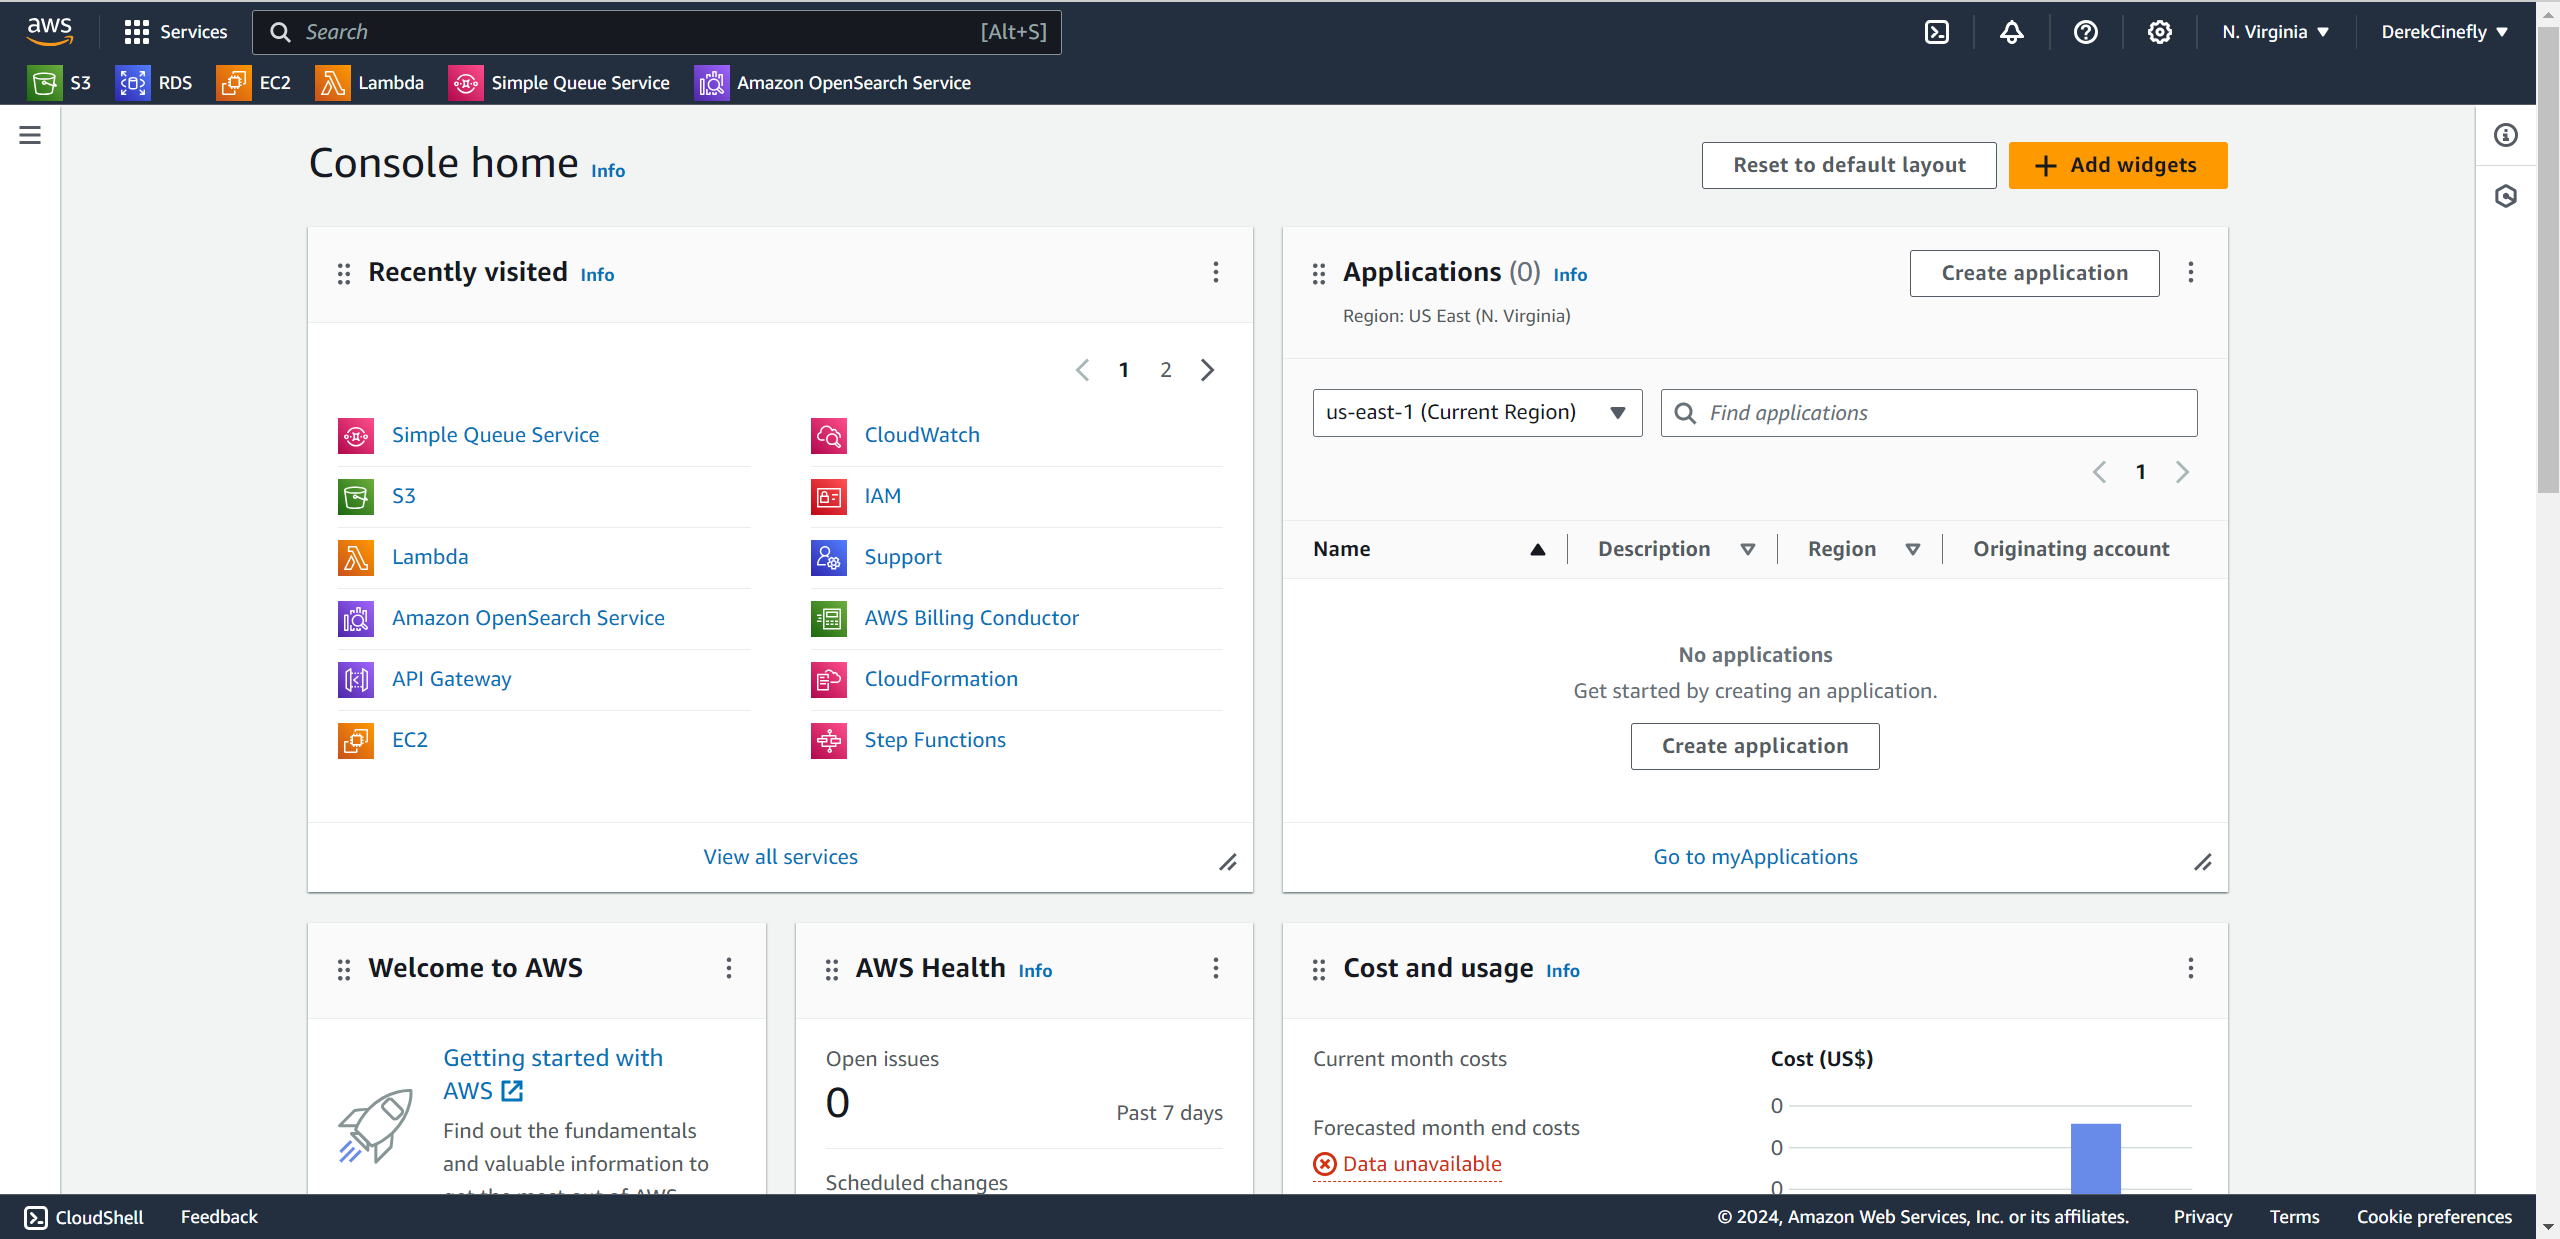Click the CloudFormation icon
This screenshot has width=2560, height=1239.
coord(829,679)
